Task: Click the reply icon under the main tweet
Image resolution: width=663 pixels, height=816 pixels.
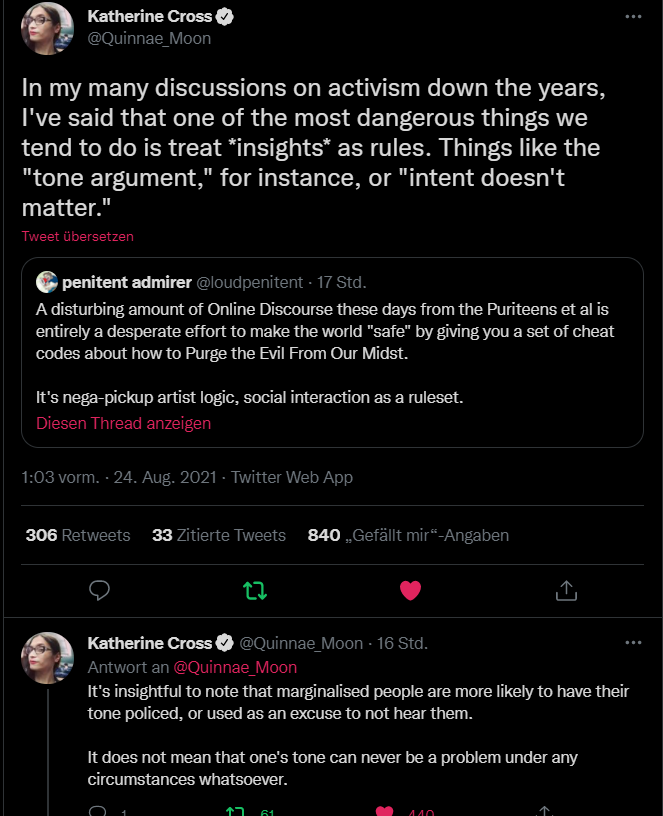Action: 99,590
